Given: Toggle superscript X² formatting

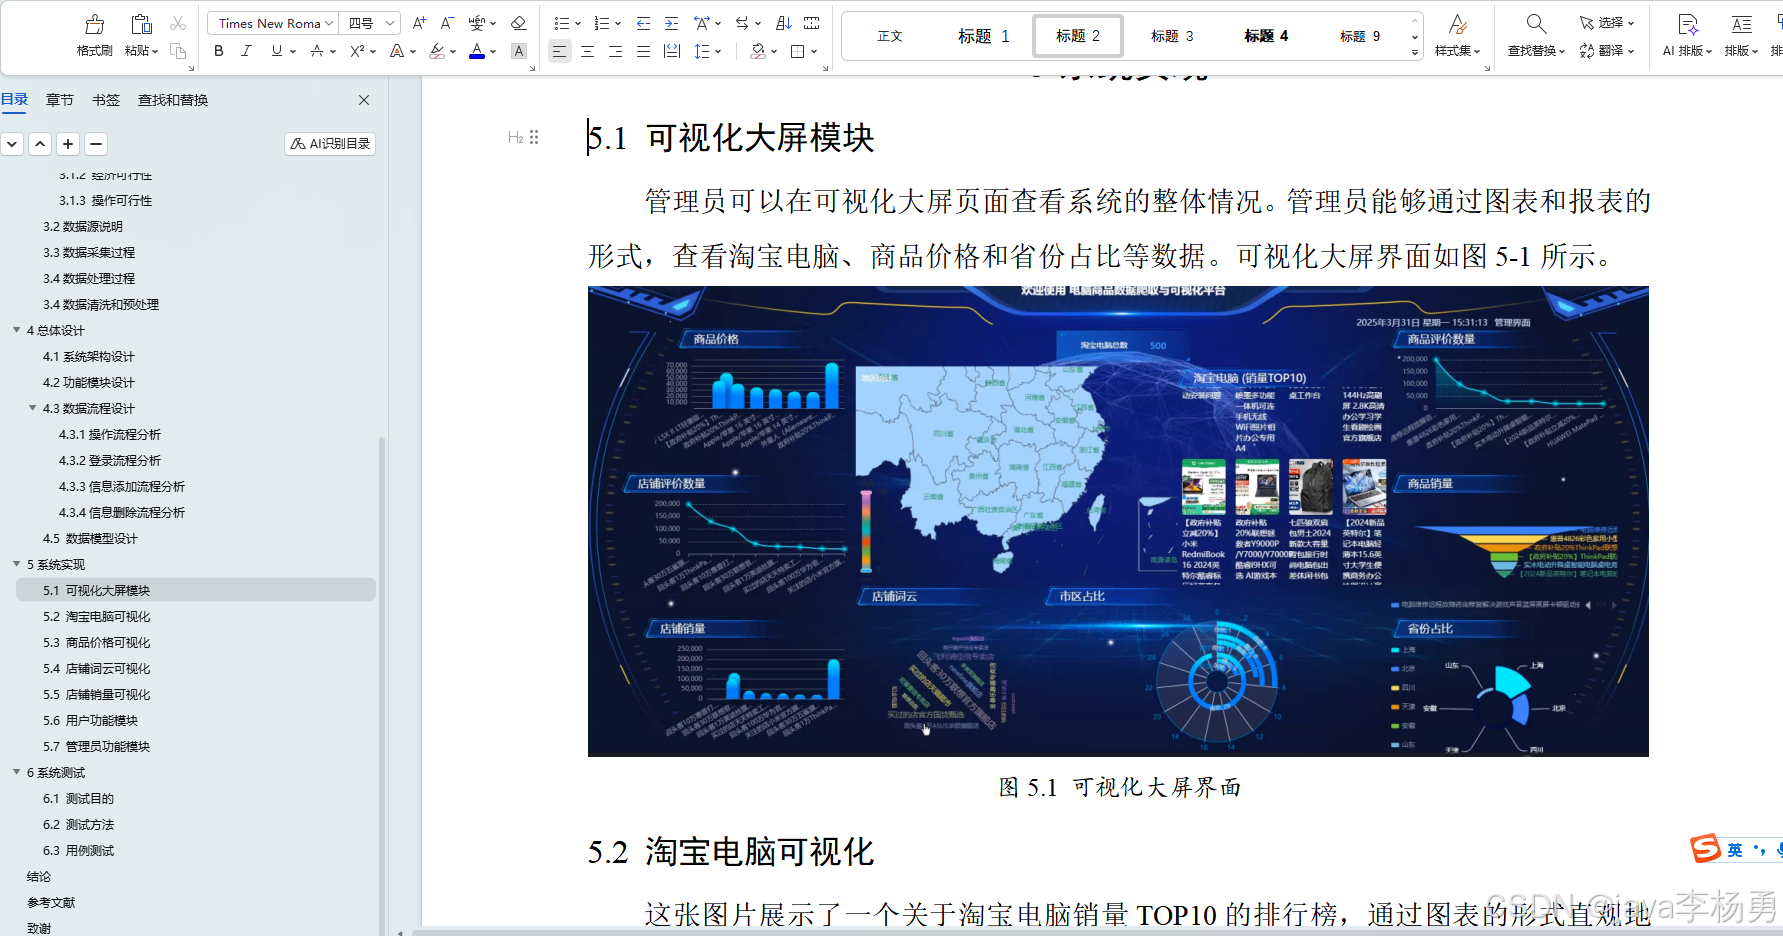Looking at the screenshot, I should [357, 51].
